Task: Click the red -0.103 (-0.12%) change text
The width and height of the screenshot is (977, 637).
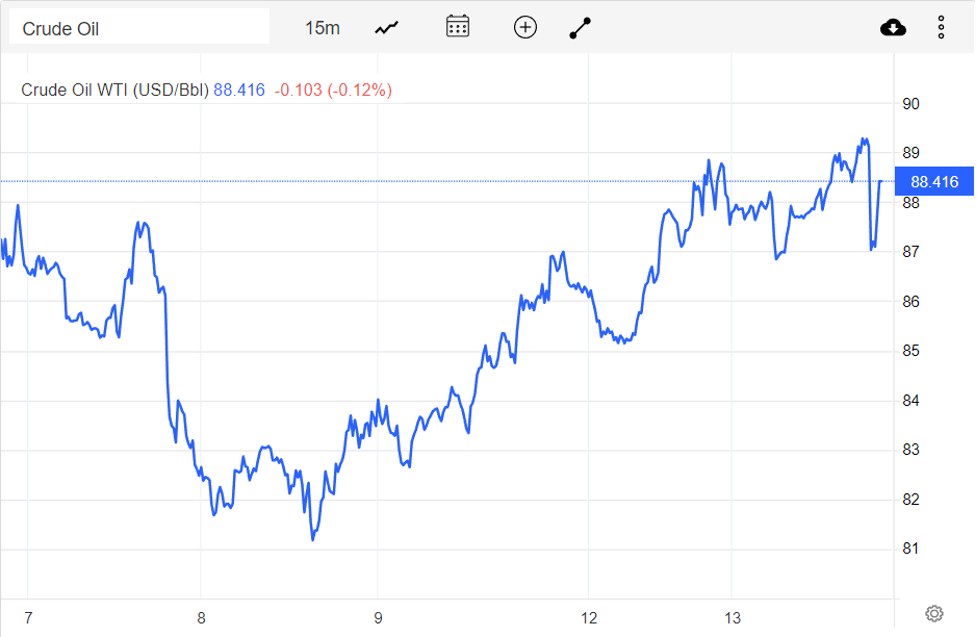Action: point(332,90)
